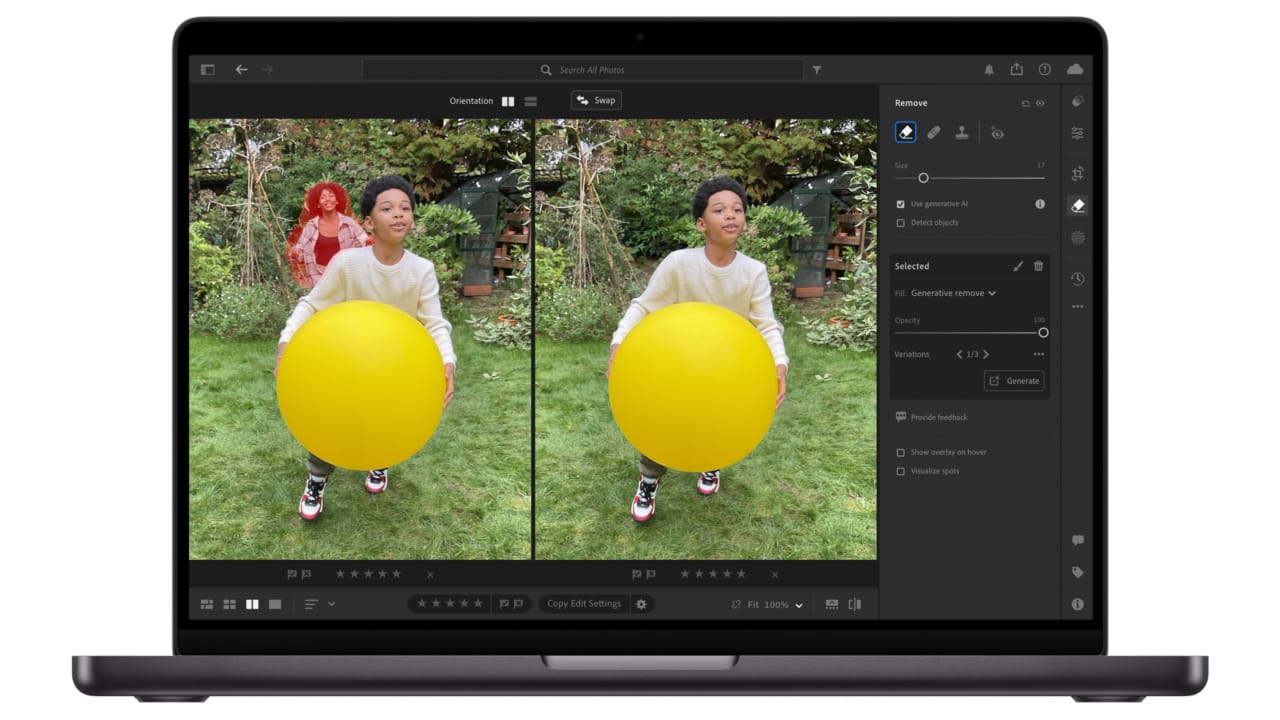Image resolution: width=1280 pixels, height=720 pixels.
Task: Enable Detect objects checkbox
Action: tap(900, 223)
